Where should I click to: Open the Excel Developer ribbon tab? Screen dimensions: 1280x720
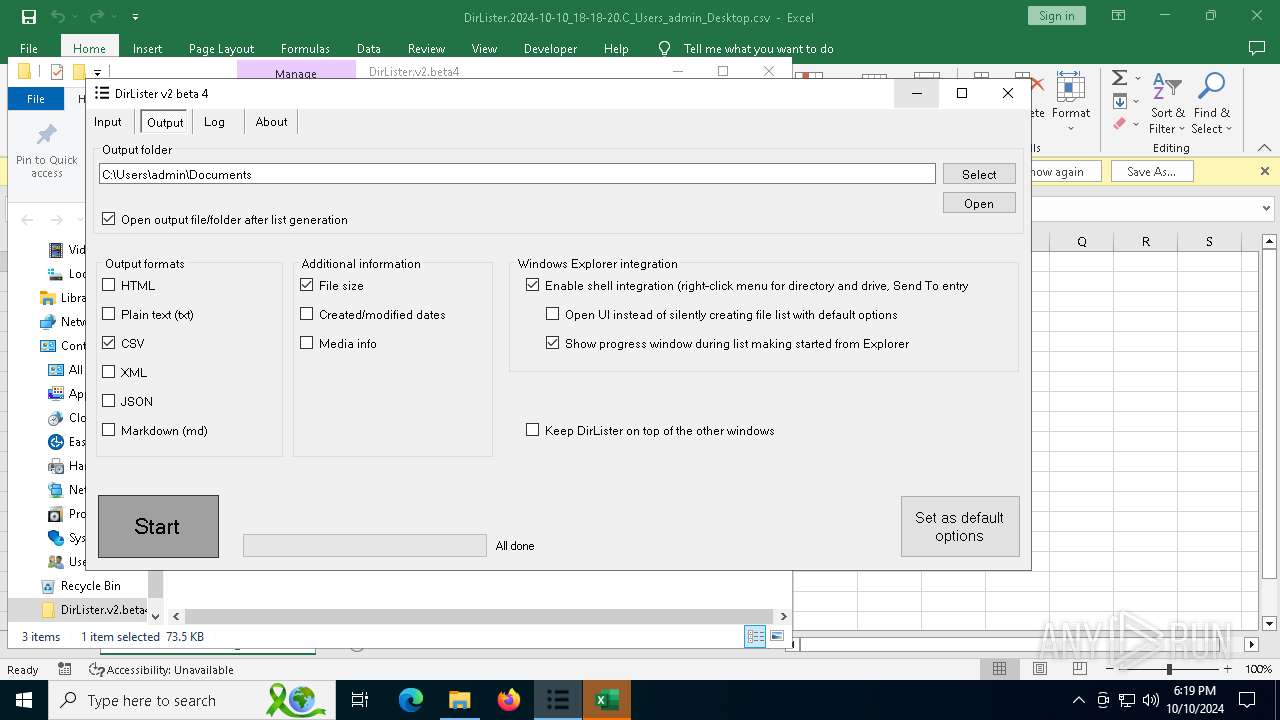(550, 48)
